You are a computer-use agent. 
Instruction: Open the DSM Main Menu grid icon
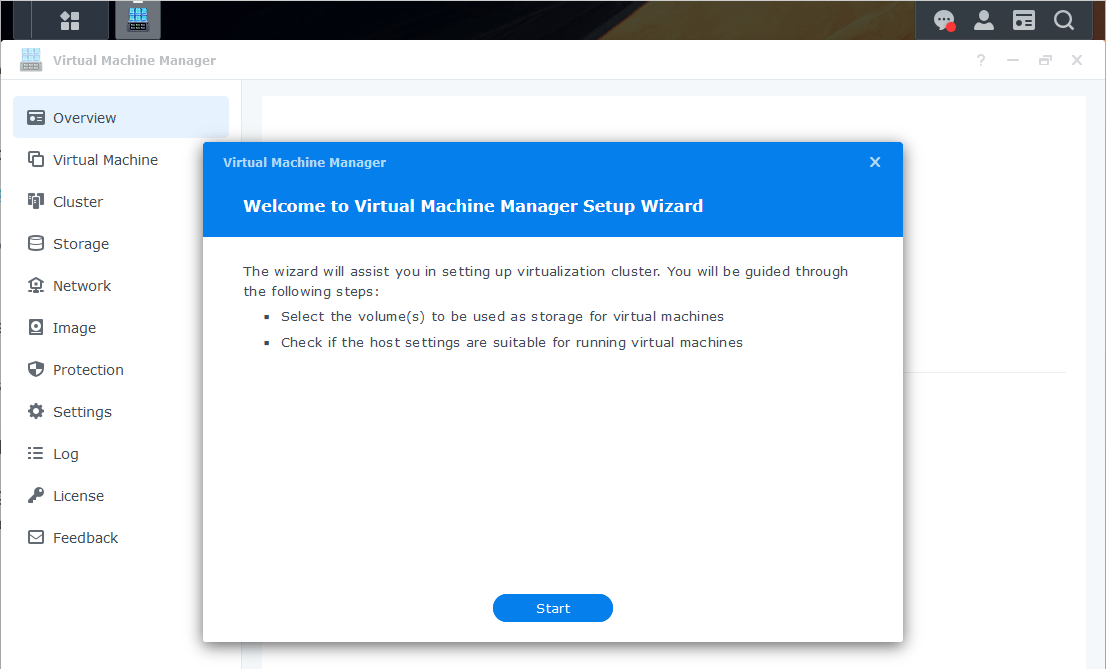(x=70, y=20)
